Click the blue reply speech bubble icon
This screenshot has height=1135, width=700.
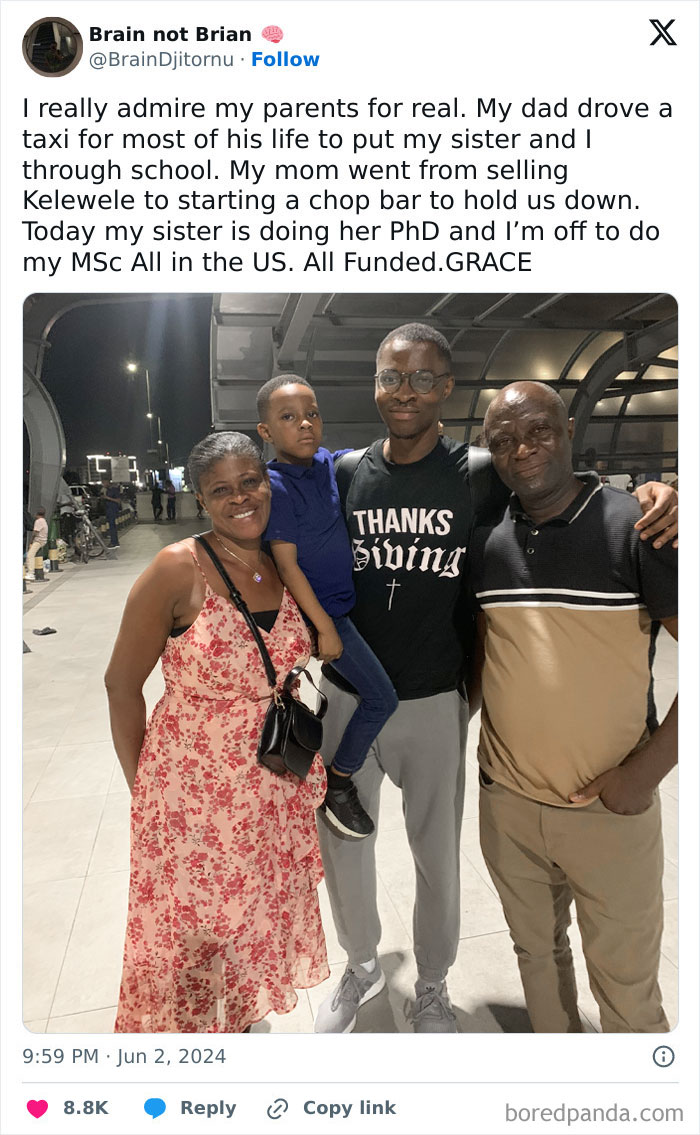pyautogui.click(x=154, y=1108)
